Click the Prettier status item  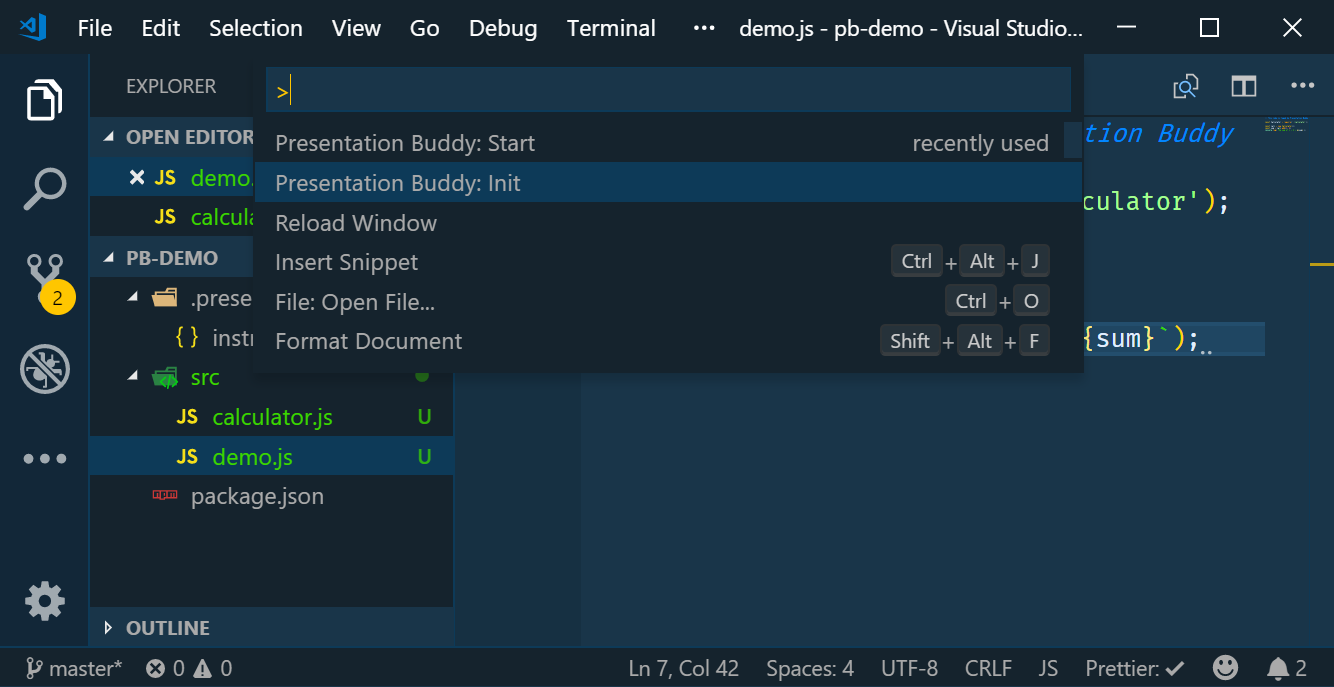point(1135,668)
